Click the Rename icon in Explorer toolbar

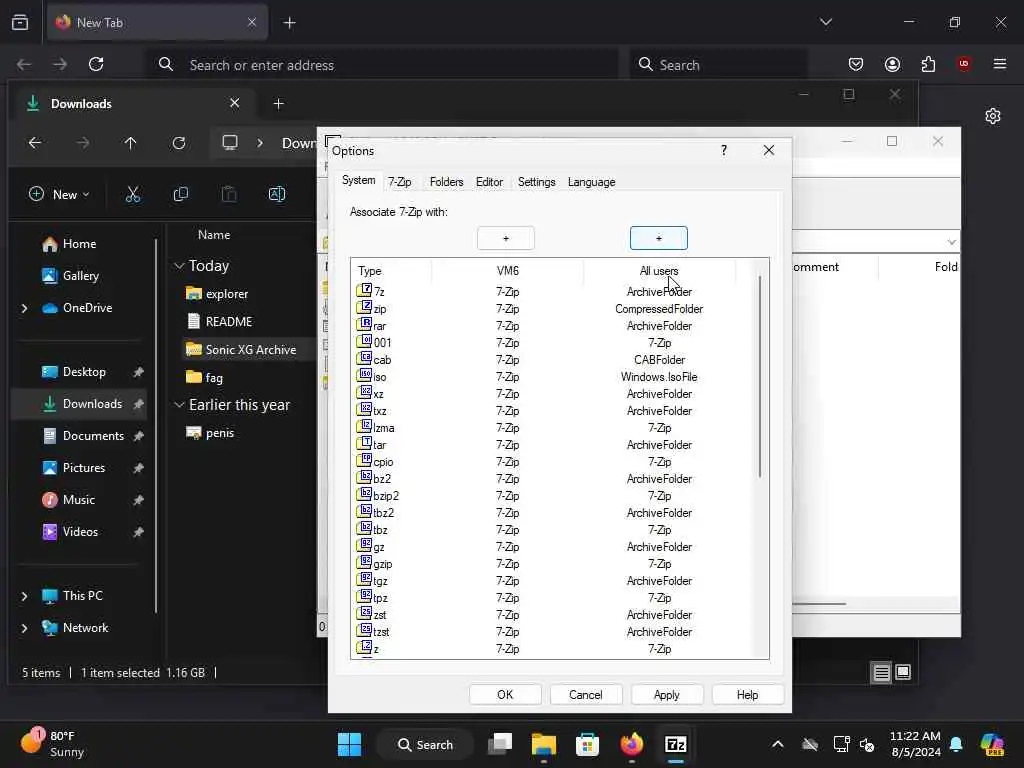click(277, 194)
